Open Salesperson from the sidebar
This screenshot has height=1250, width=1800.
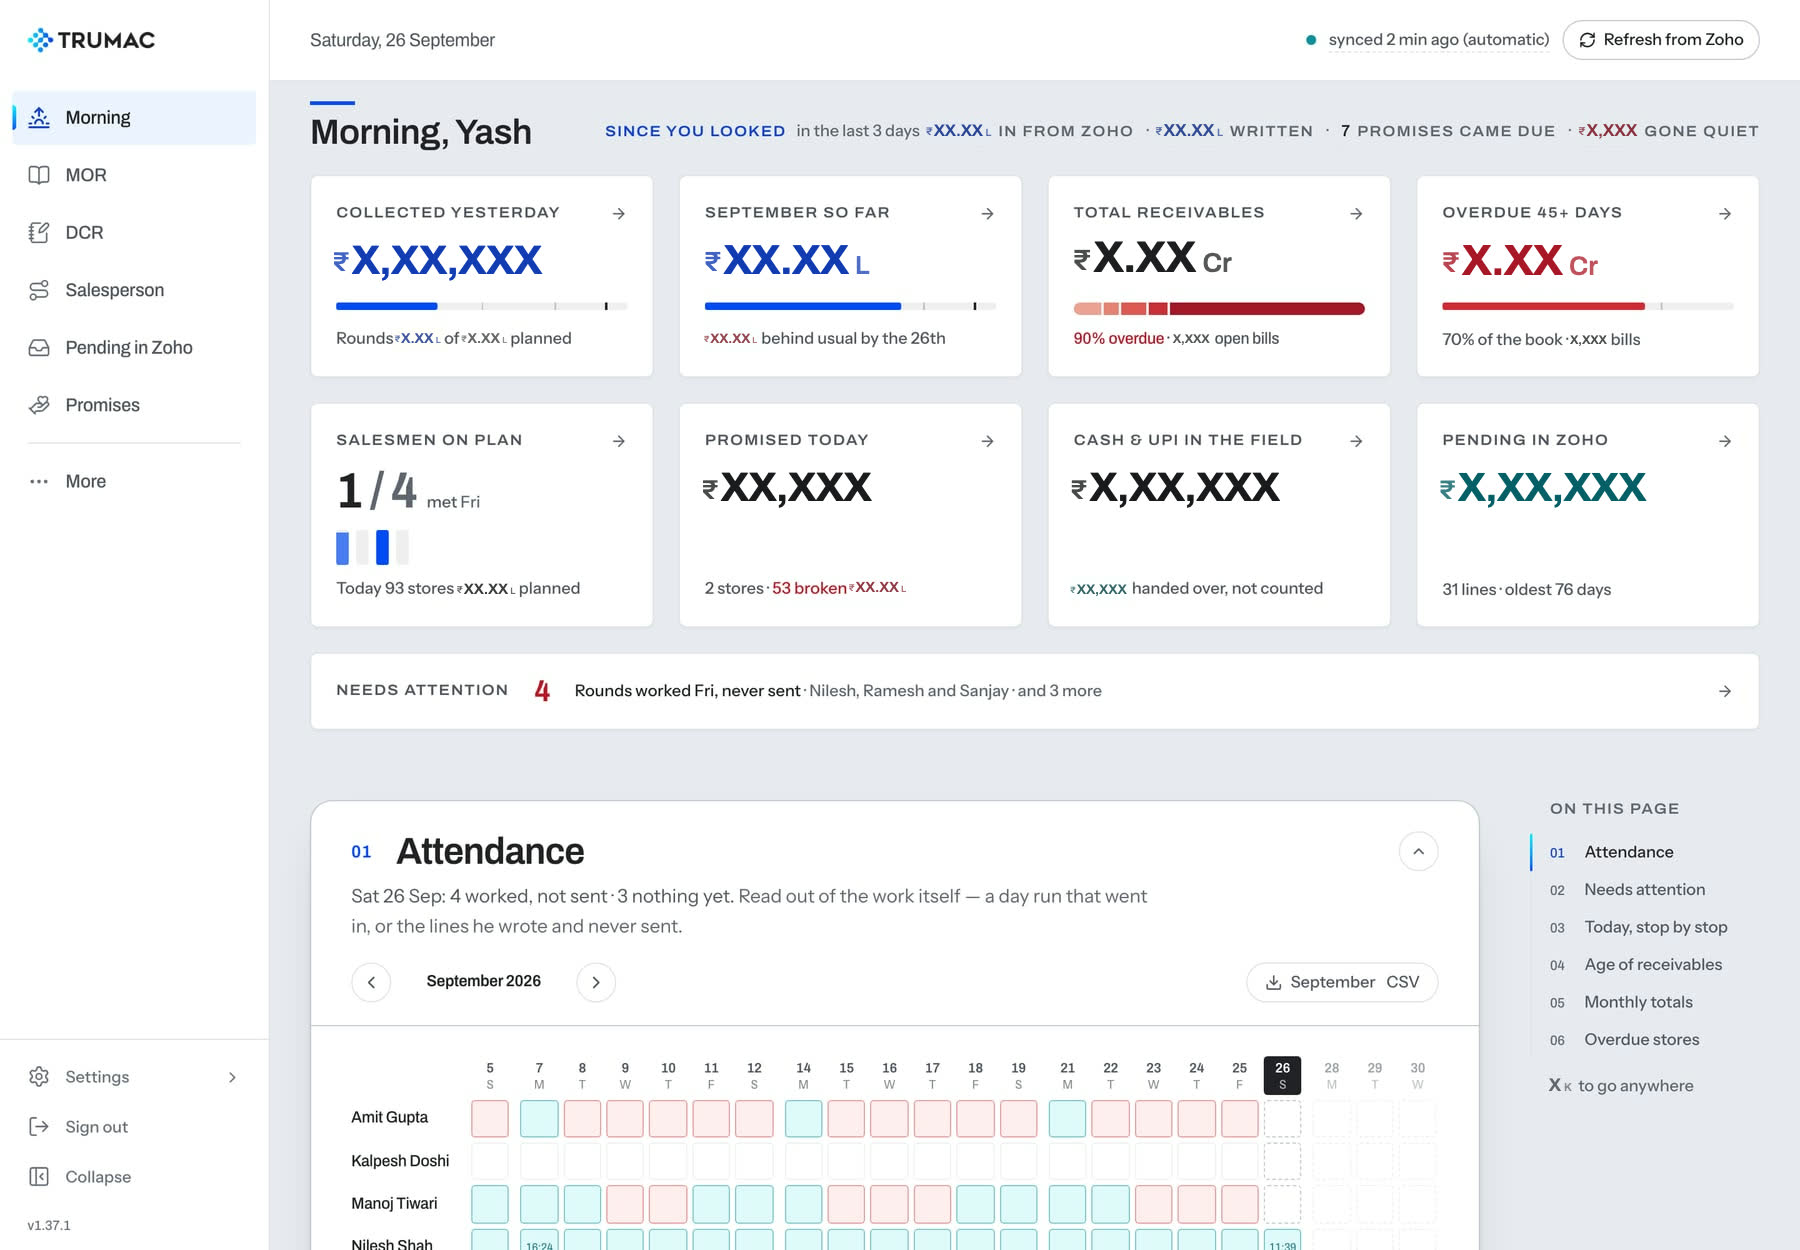pos(134,290)
